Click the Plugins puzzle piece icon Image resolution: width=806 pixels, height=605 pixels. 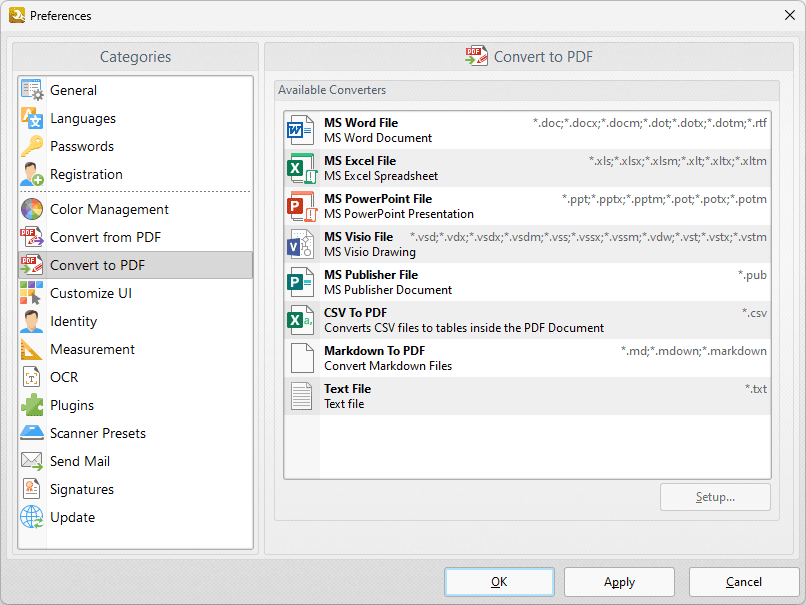(32, 405)
